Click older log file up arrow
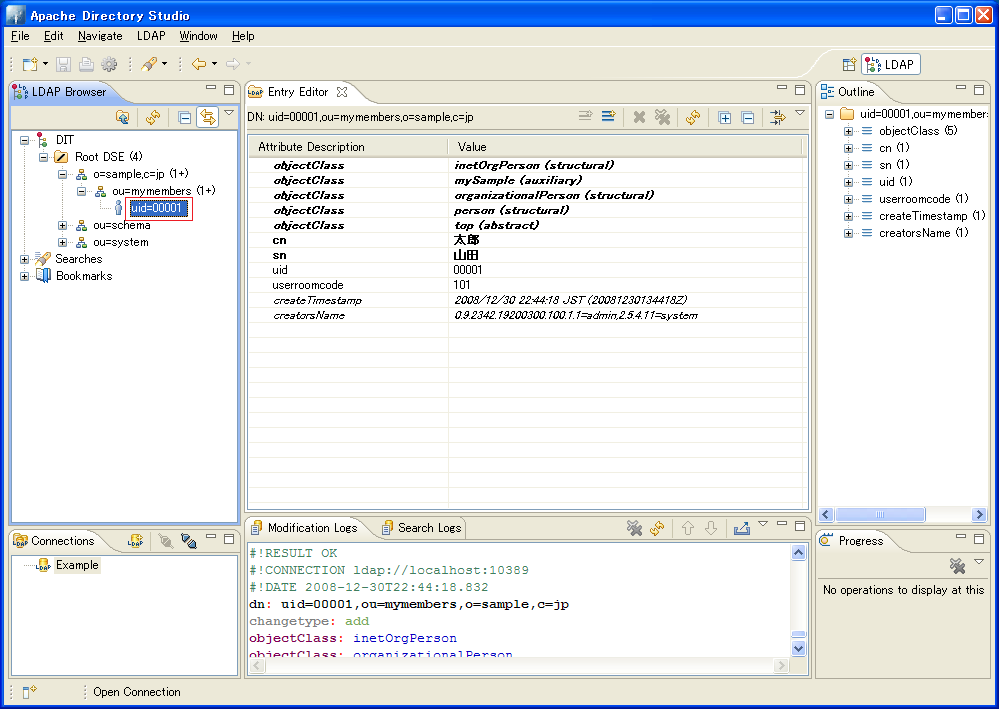The height and width of the screenshot is (709, 999). coord(688,528)
